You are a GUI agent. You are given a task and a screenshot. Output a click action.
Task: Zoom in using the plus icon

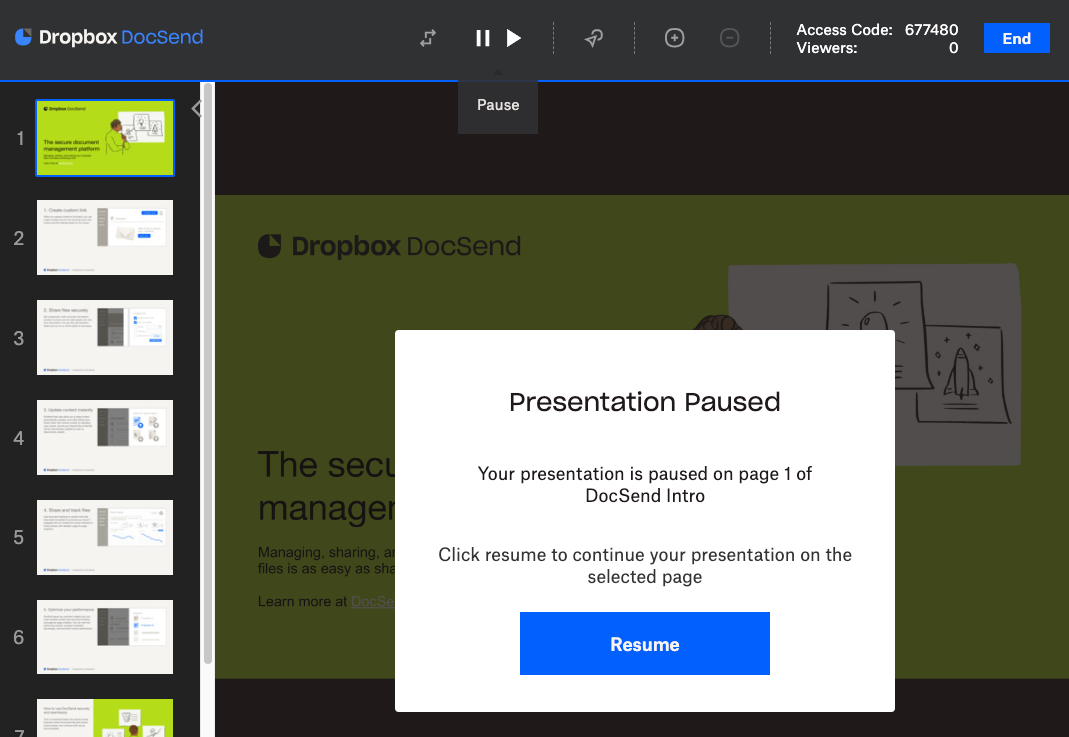(x=674, y=37)
